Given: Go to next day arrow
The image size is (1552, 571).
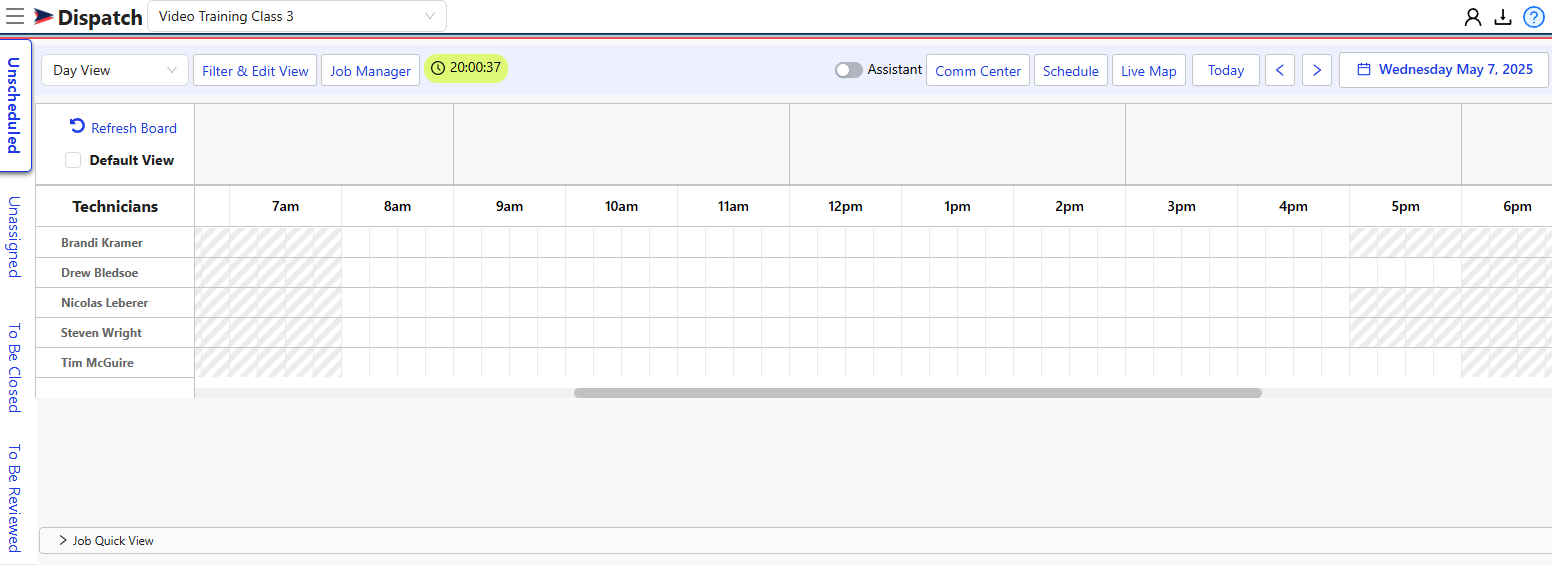Looking at the screenshot, I should point(1317,70).
